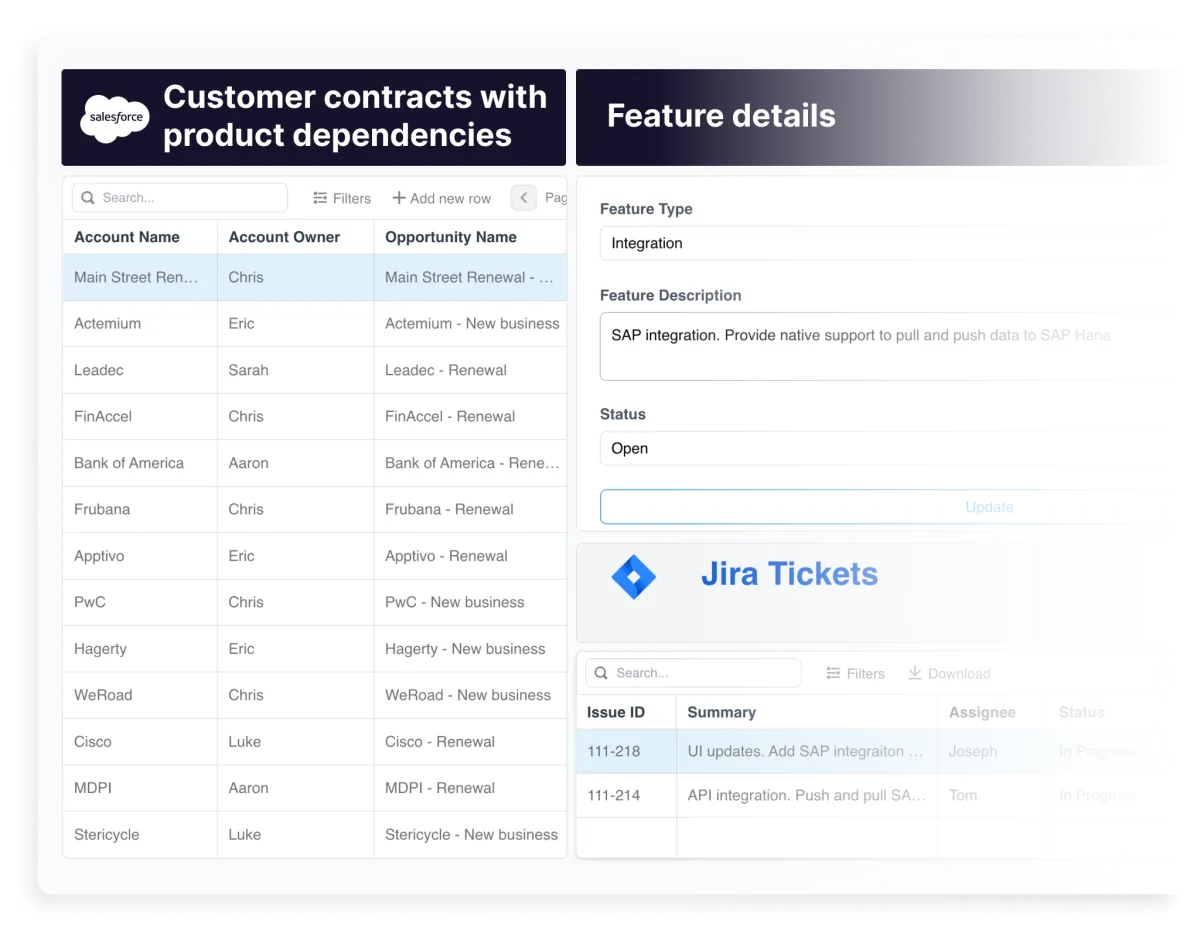Viewport: 1200px width, 933px height.
Task: Click the search magnifier icon in contracts table
Action: pyautogui.click(x=88, y=198)
